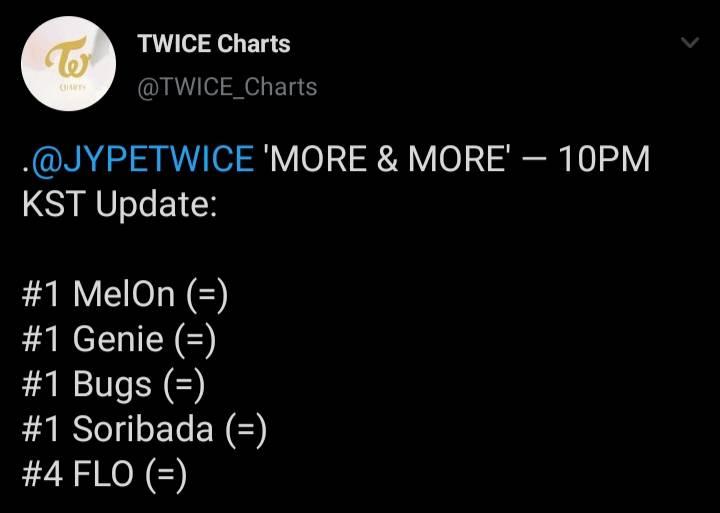The width and height of the screenshot is (720, 513).
Task: Select the 10PM text in tweet
Action: pyautogui.click(x=604, y=159)
